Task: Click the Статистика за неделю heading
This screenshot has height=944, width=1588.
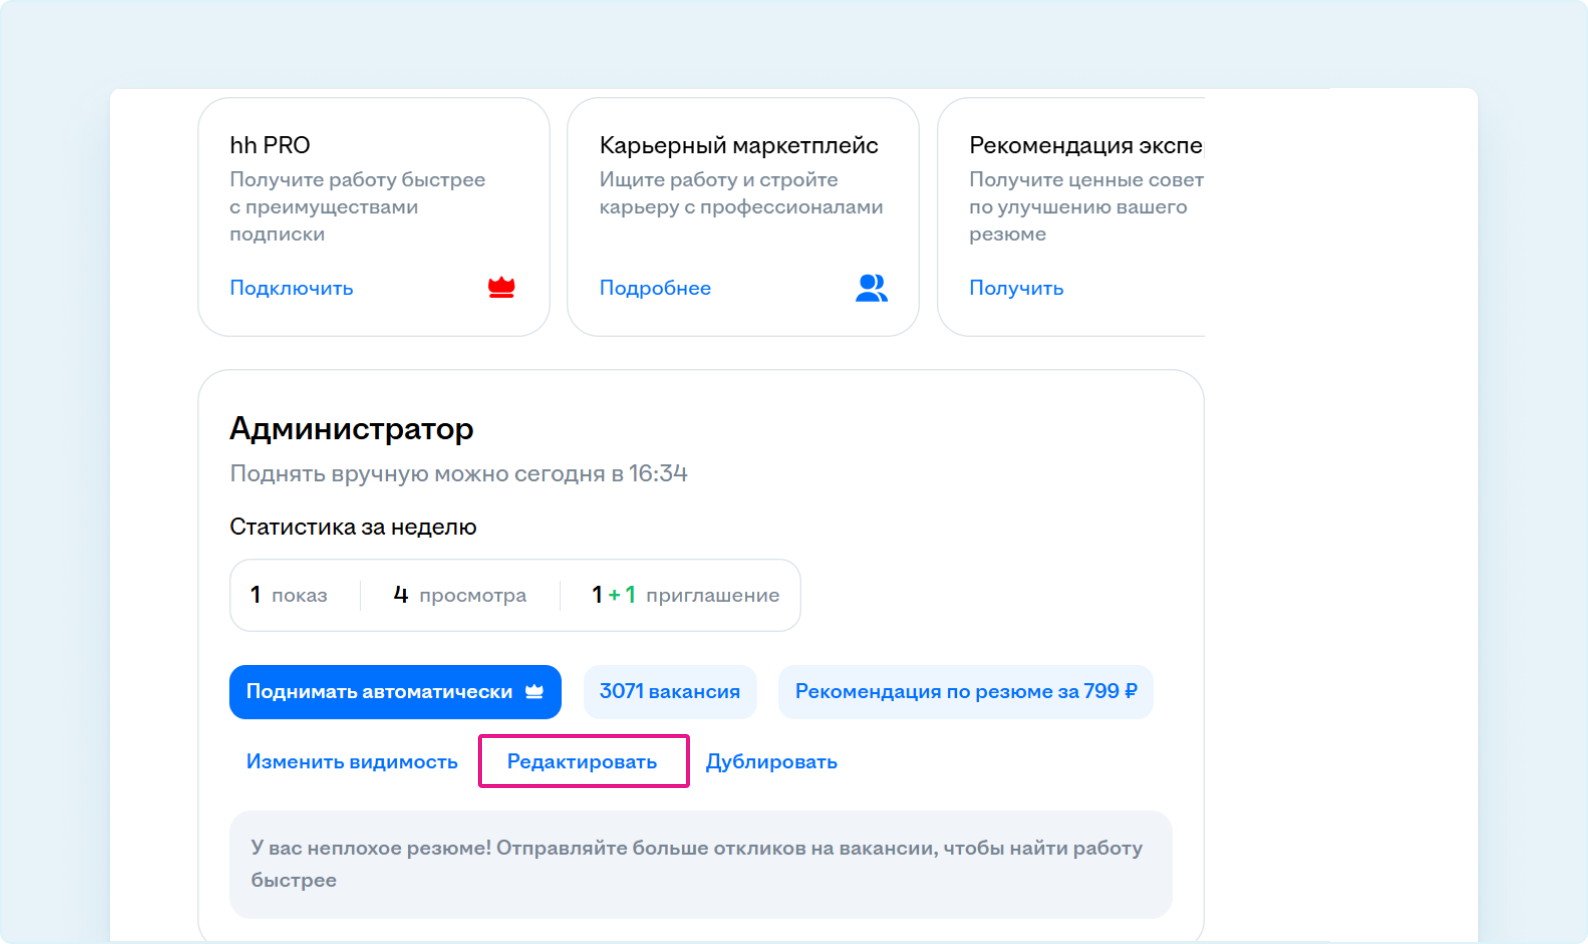Action: pos(353,527)
